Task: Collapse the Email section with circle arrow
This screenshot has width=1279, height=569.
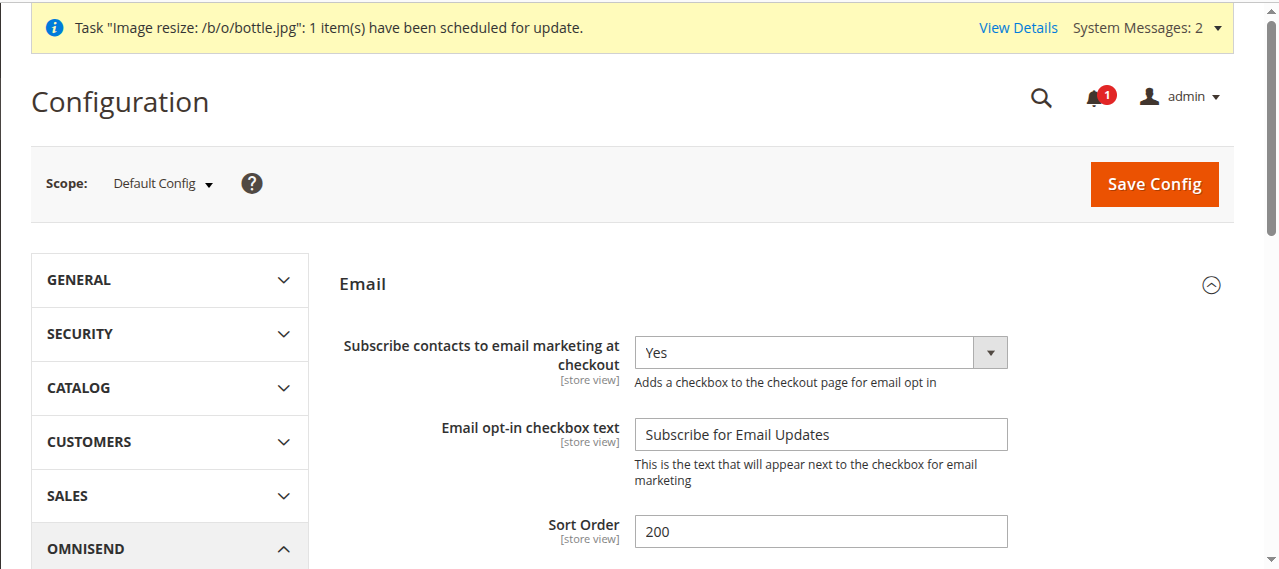Action: pos(1211,285)
